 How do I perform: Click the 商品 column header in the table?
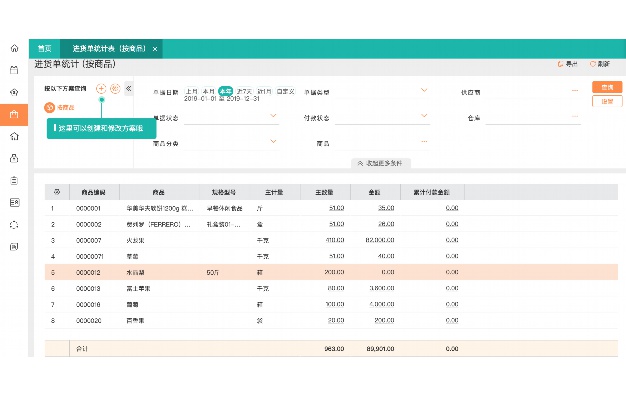coord(158,192)
